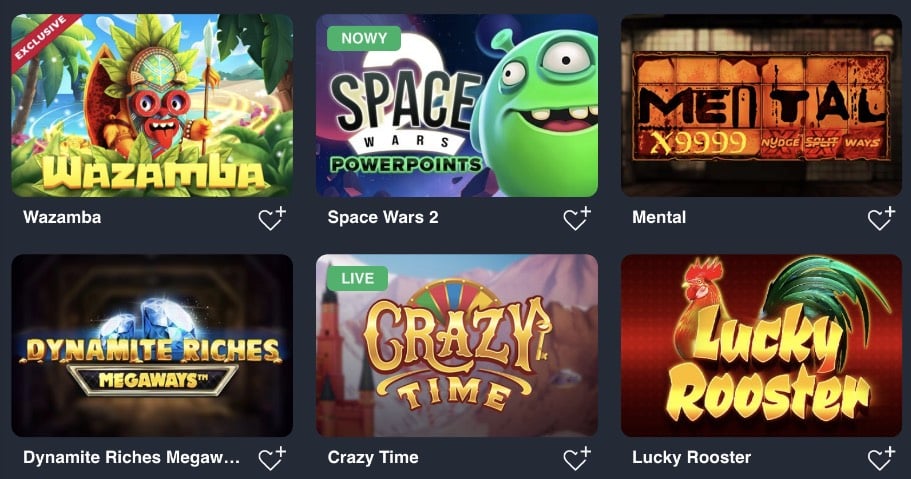Image resolution: width=911 pixels, height=479 pixels.
Task: Add Dynamite Riches Megaways to favorites
Action: [x=272, y=459]
